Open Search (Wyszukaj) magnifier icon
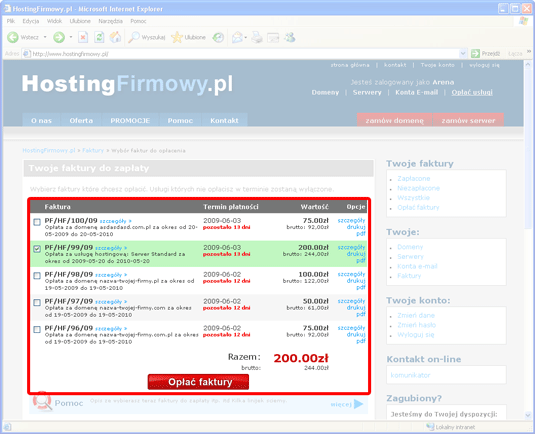Screen dimensions: 535x434 (133, 37)
